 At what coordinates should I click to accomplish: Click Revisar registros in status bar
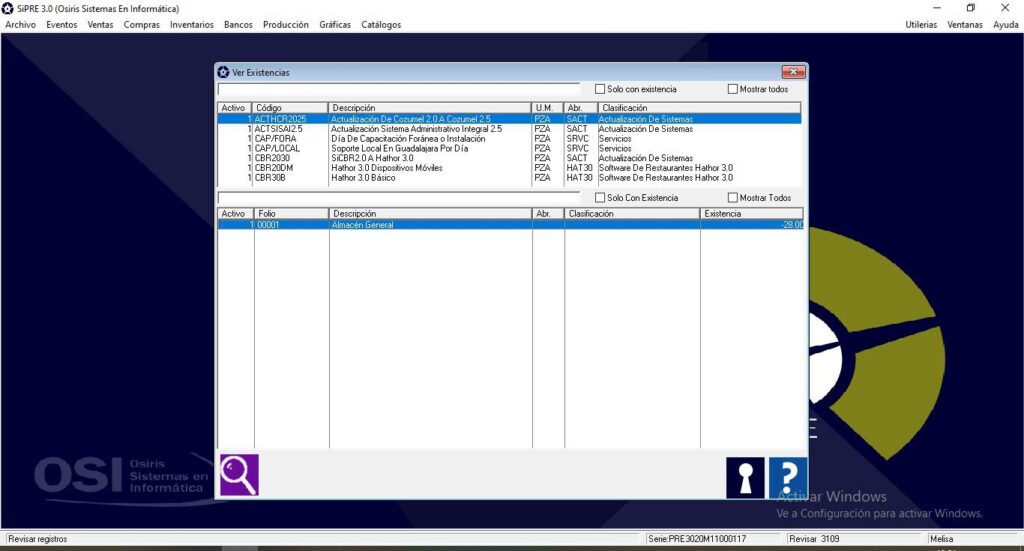(37, 539)
